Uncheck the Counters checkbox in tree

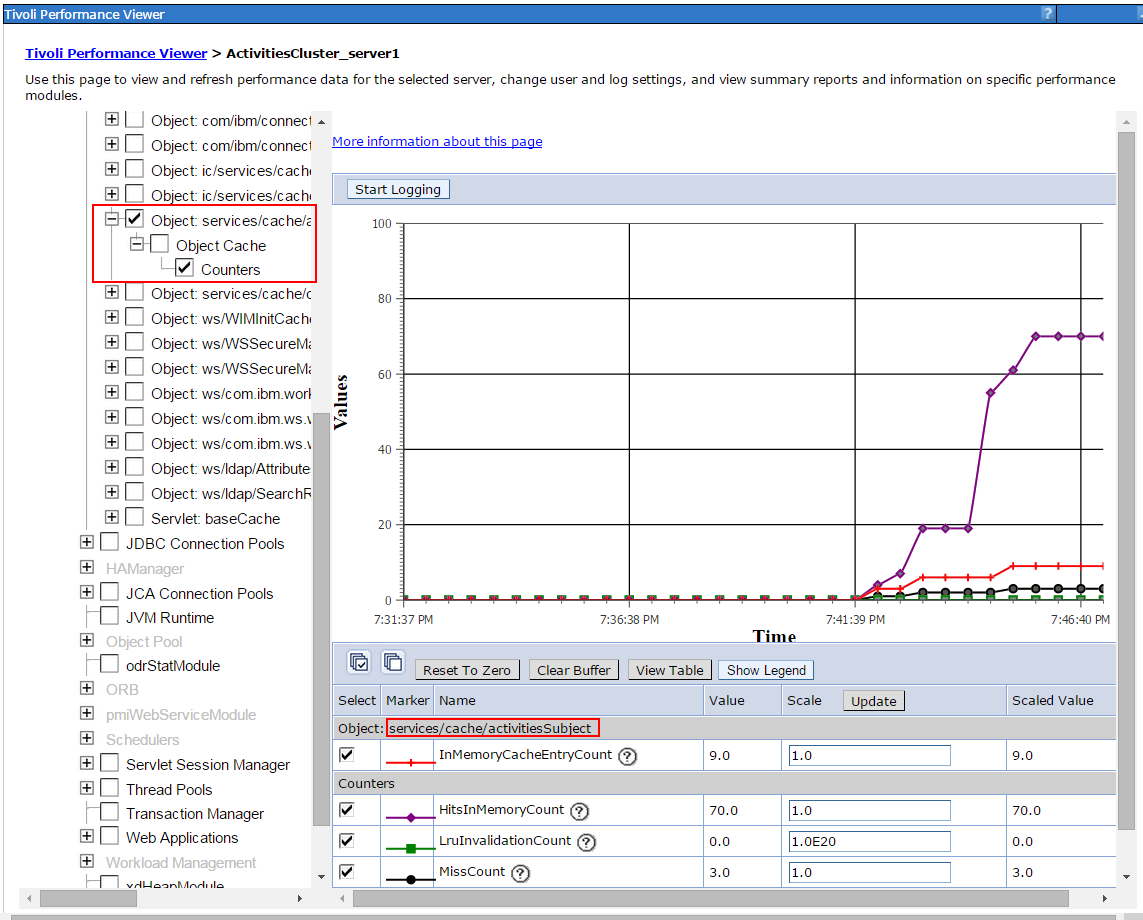point(184,269)
